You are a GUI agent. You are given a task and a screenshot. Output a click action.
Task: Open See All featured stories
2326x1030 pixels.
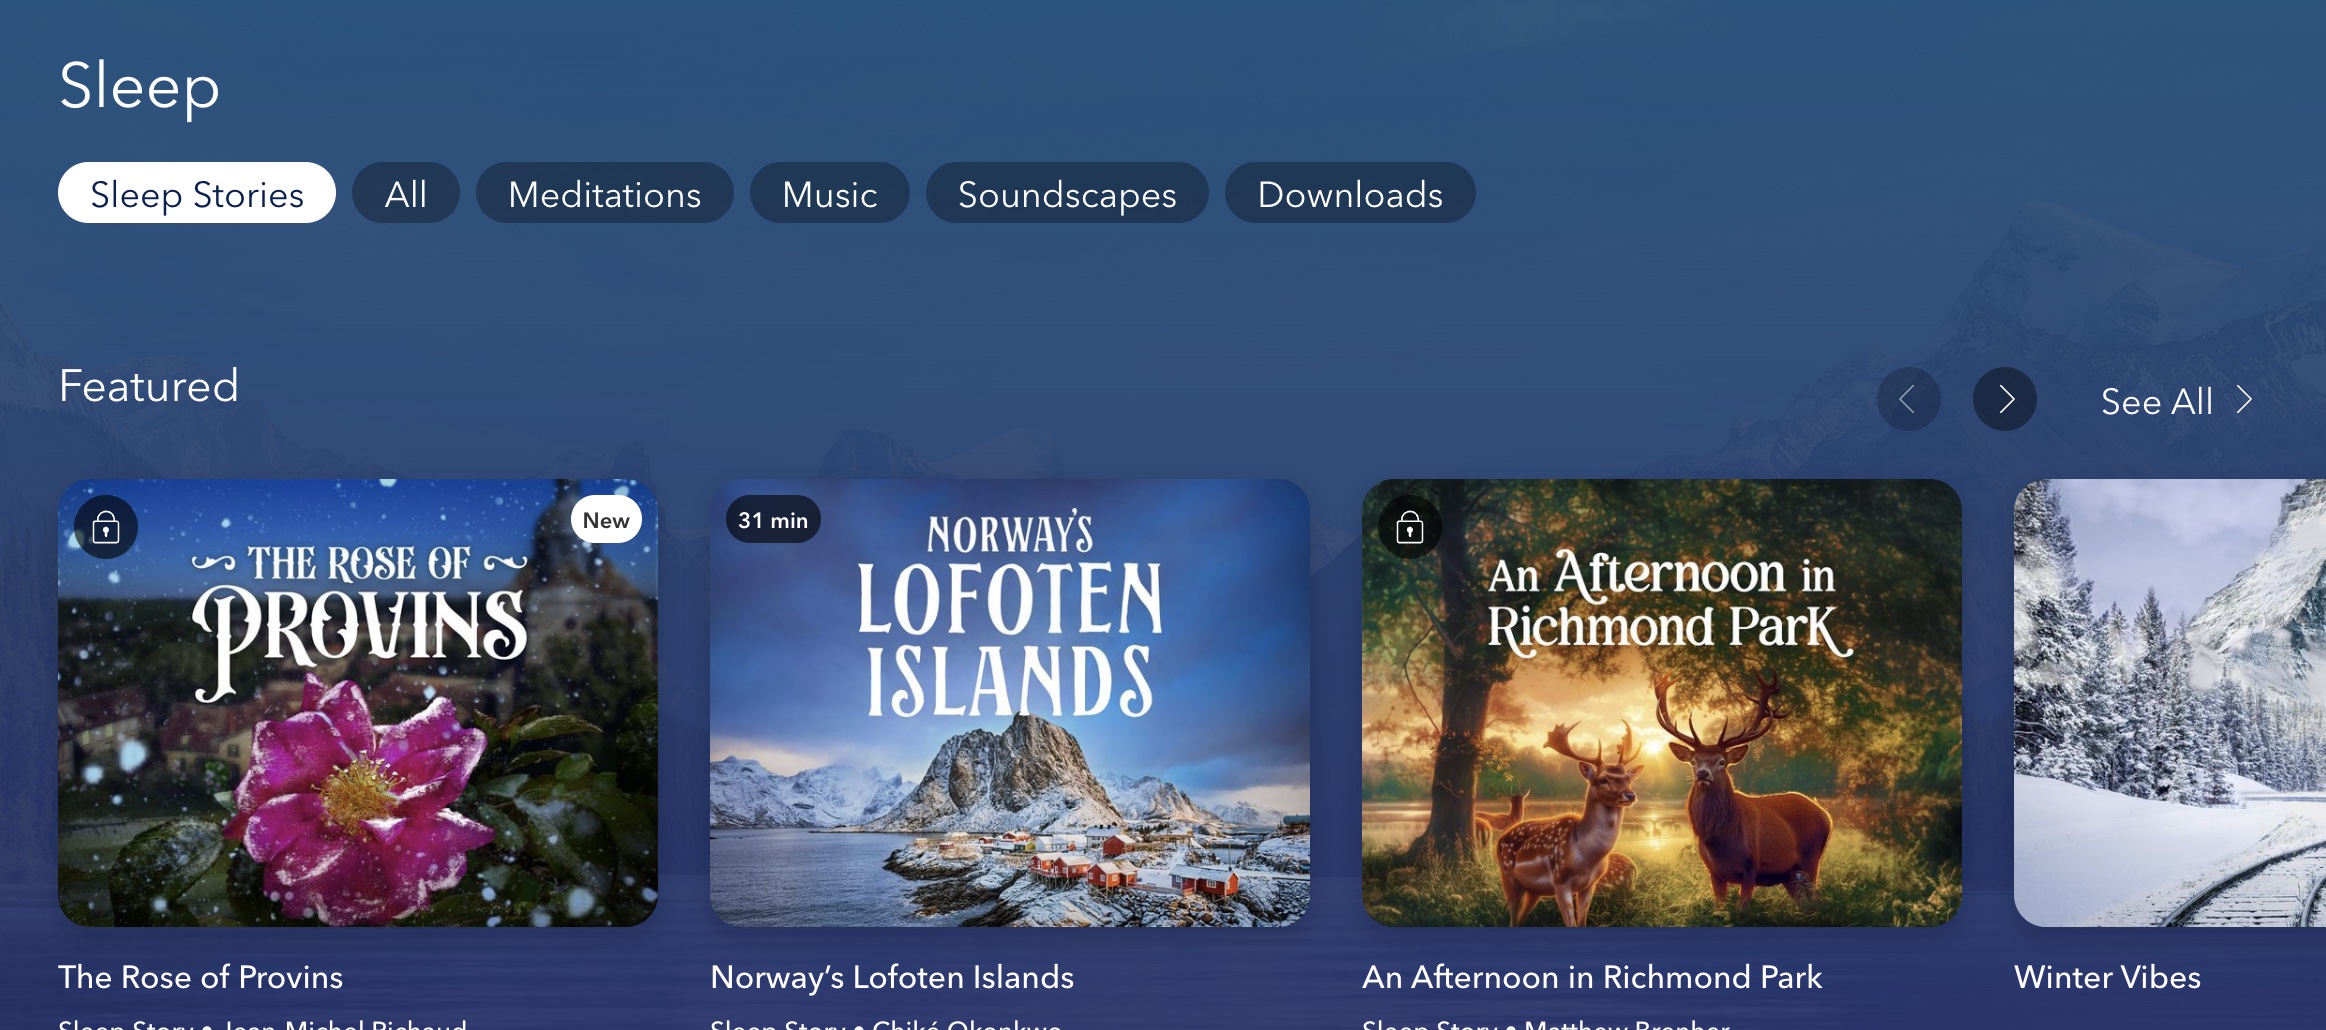2177,401
